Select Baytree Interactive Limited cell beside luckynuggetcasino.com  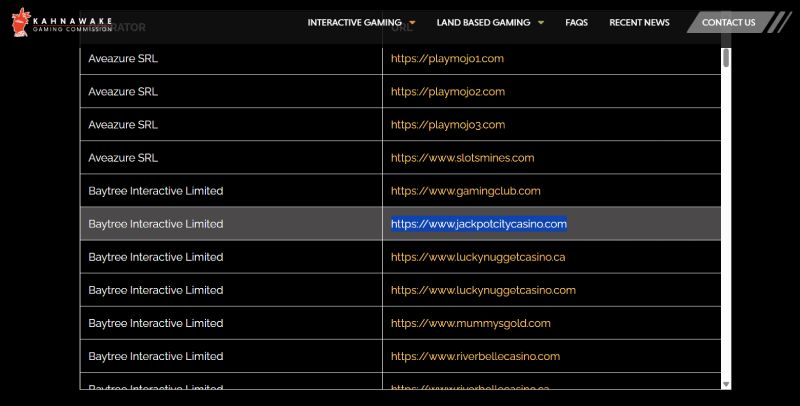231,290
